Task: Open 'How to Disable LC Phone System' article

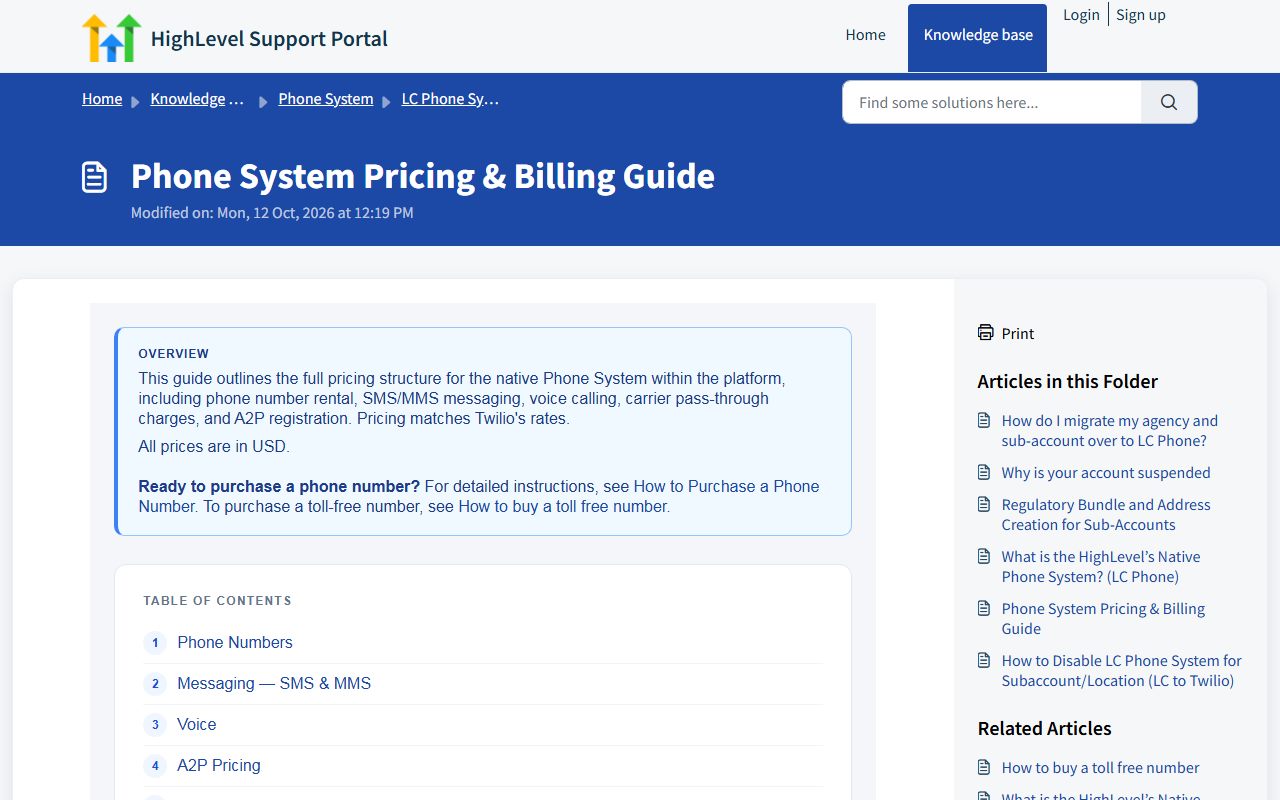Action: [1122, 670]
